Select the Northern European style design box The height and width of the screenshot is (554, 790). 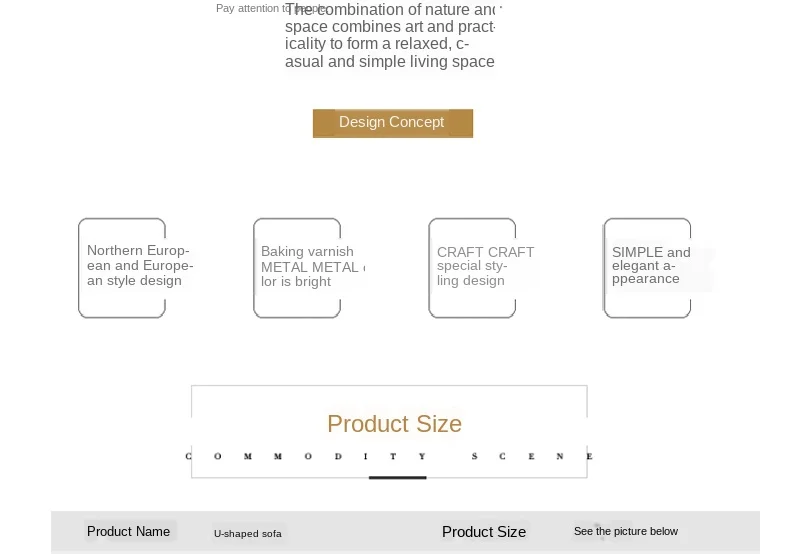click(122, 268)
